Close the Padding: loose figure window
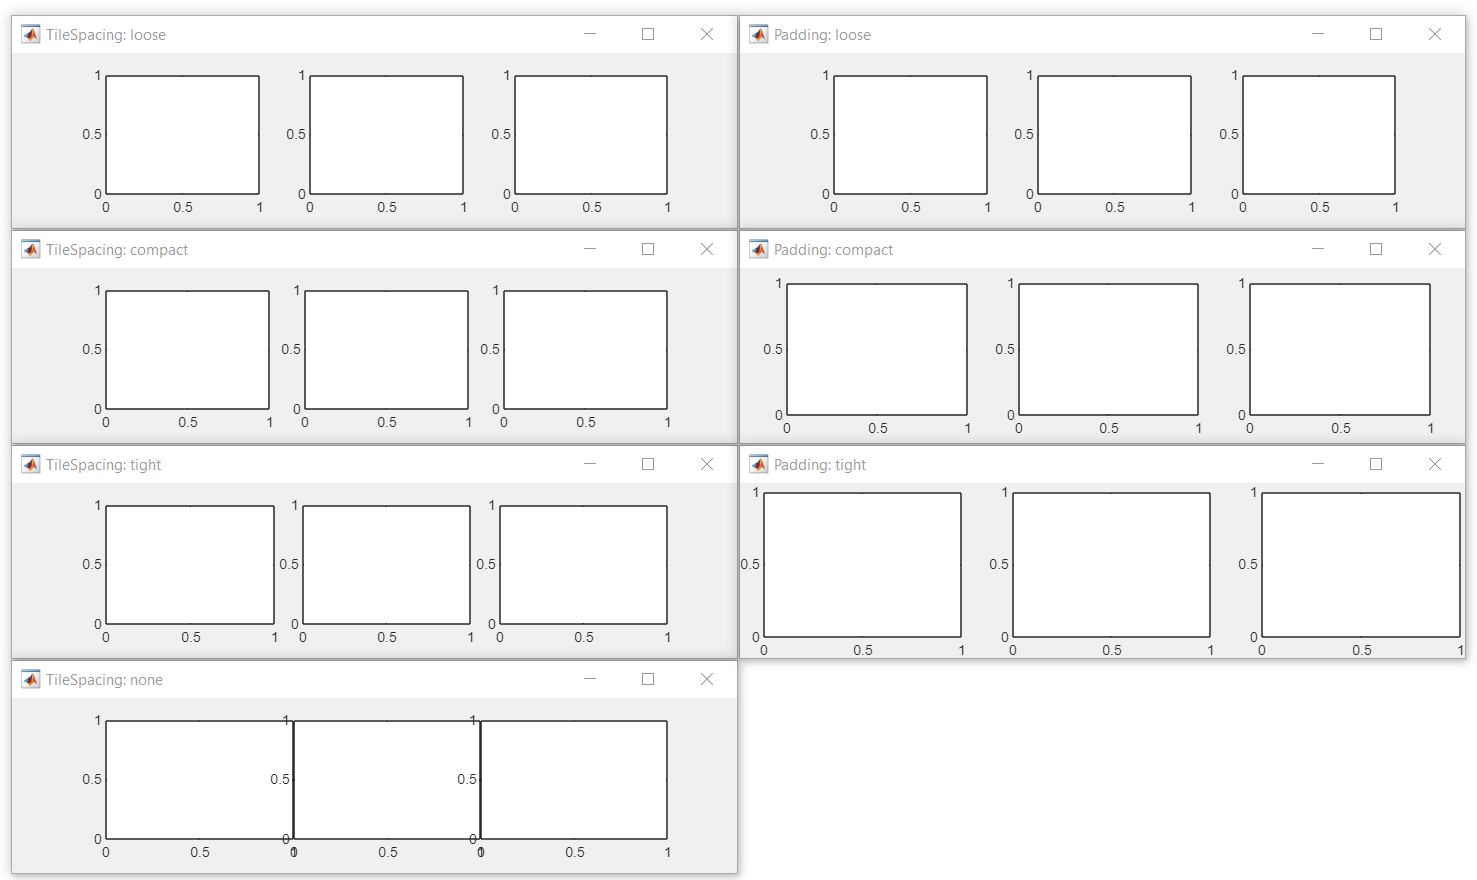1477x880 pixels. [1435, 34]
